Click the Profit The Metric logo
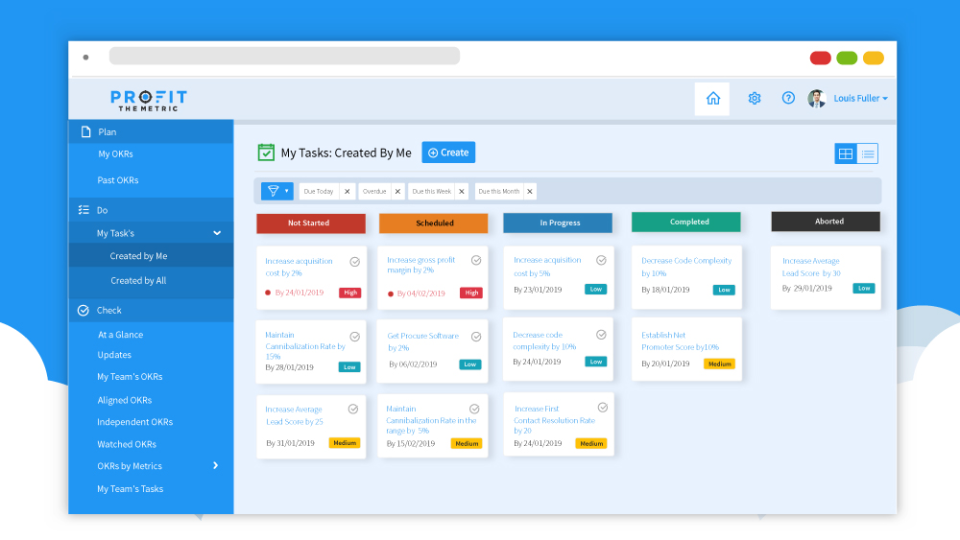960x540 pixels. coord(148,100)
